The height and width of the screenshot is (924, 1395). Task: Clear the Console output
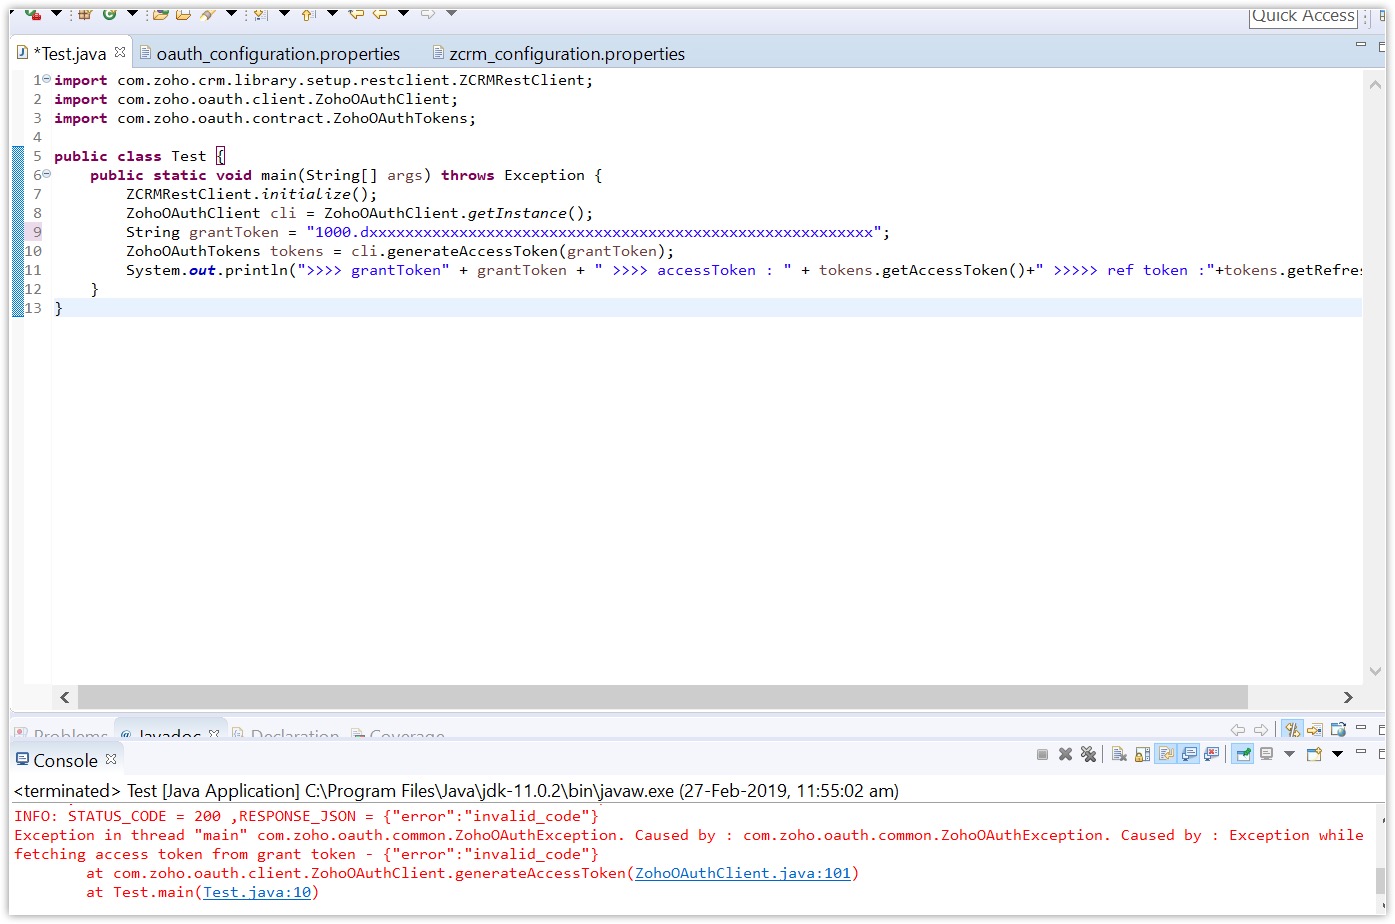1119,753
